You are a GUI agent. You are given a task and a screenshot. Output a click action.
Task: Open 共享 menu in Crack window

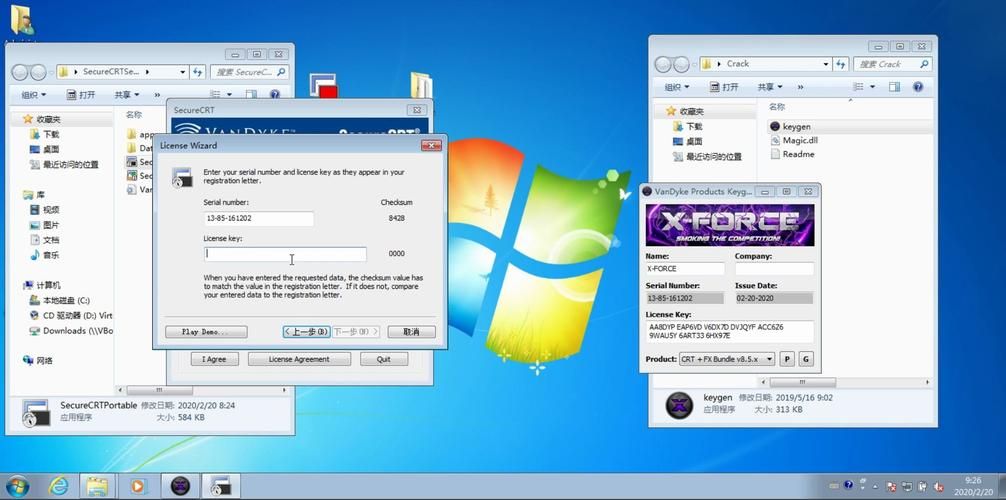[770, 87]
